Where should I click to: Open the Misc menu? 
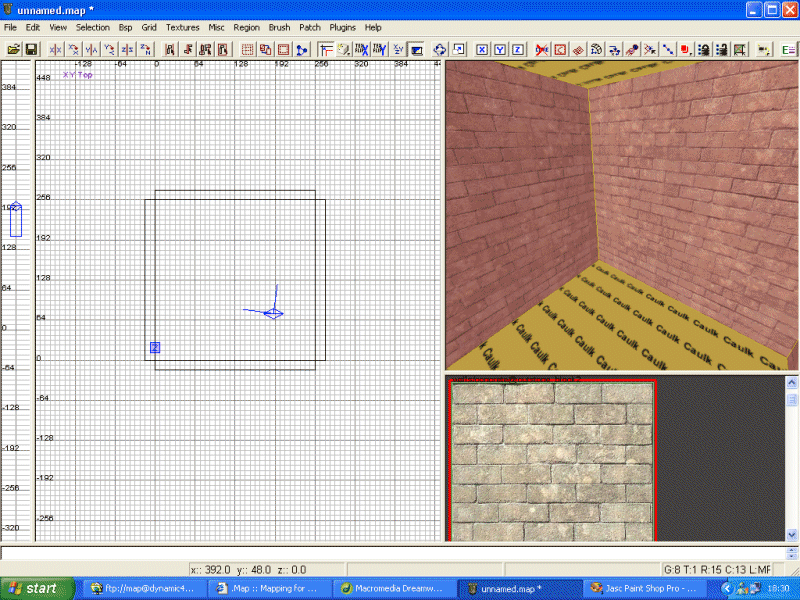click(x=216, y=28)
